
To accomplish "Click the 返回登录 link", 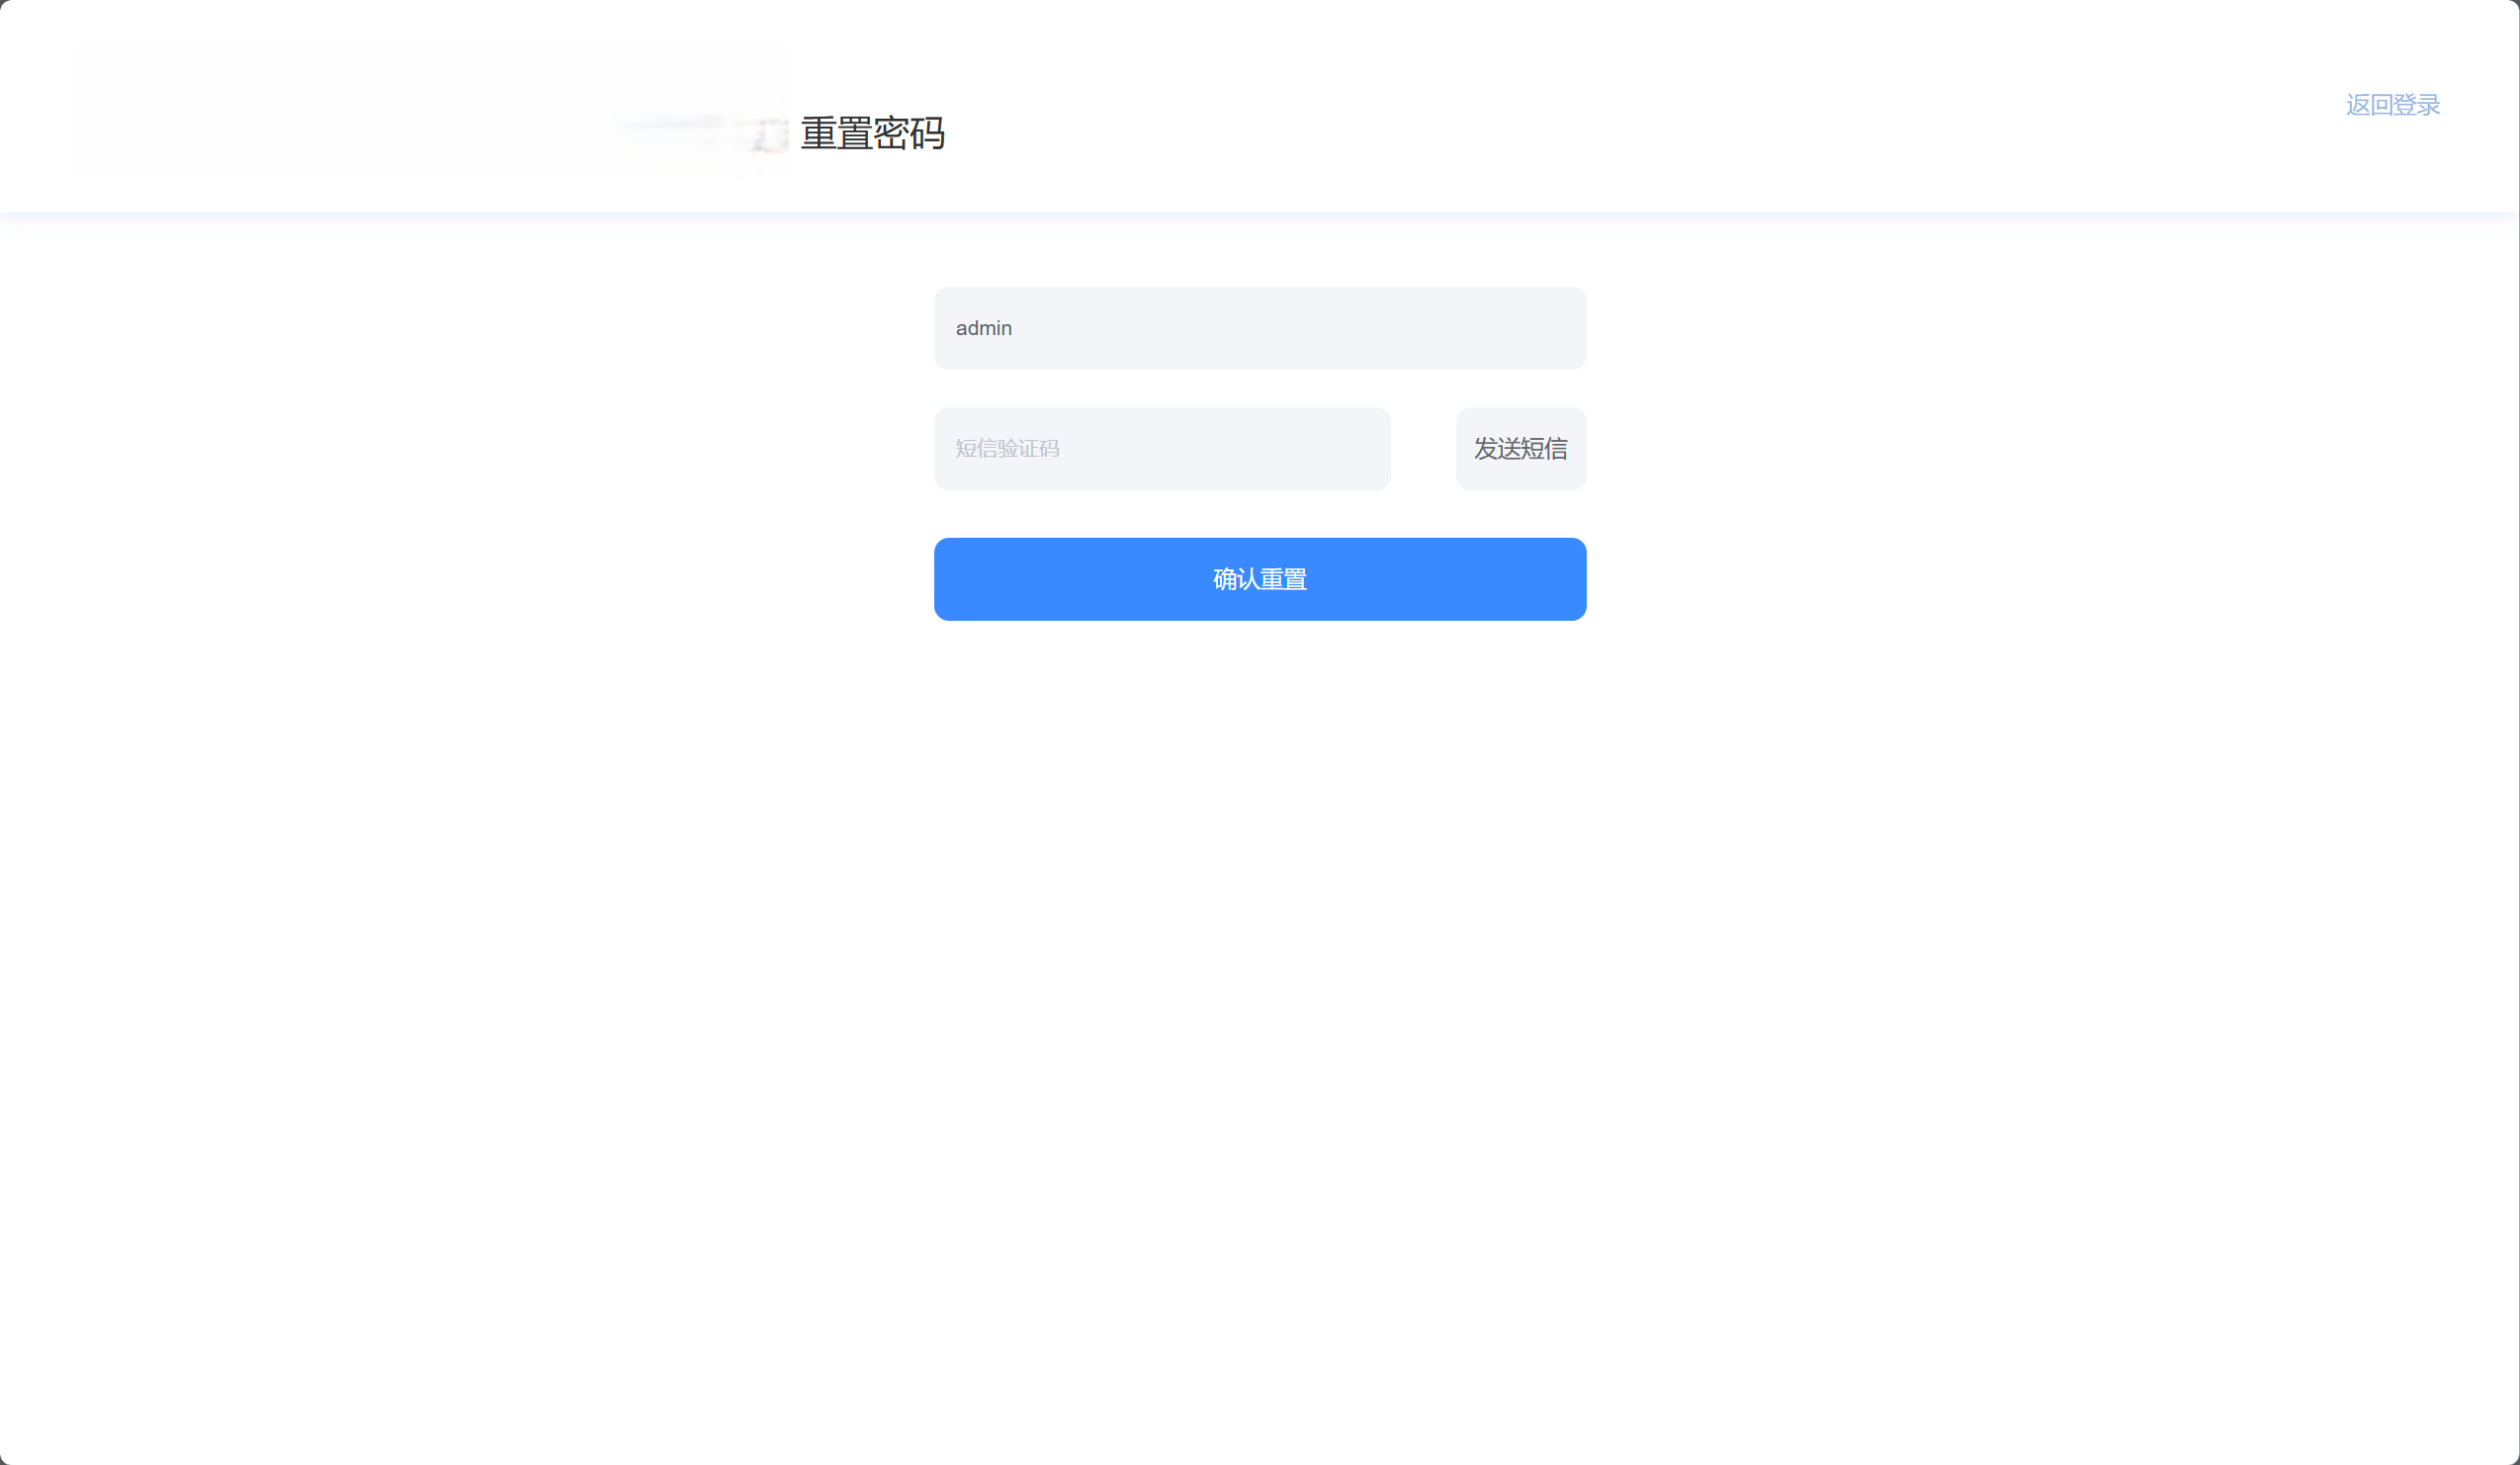I will pos(2392,105).
